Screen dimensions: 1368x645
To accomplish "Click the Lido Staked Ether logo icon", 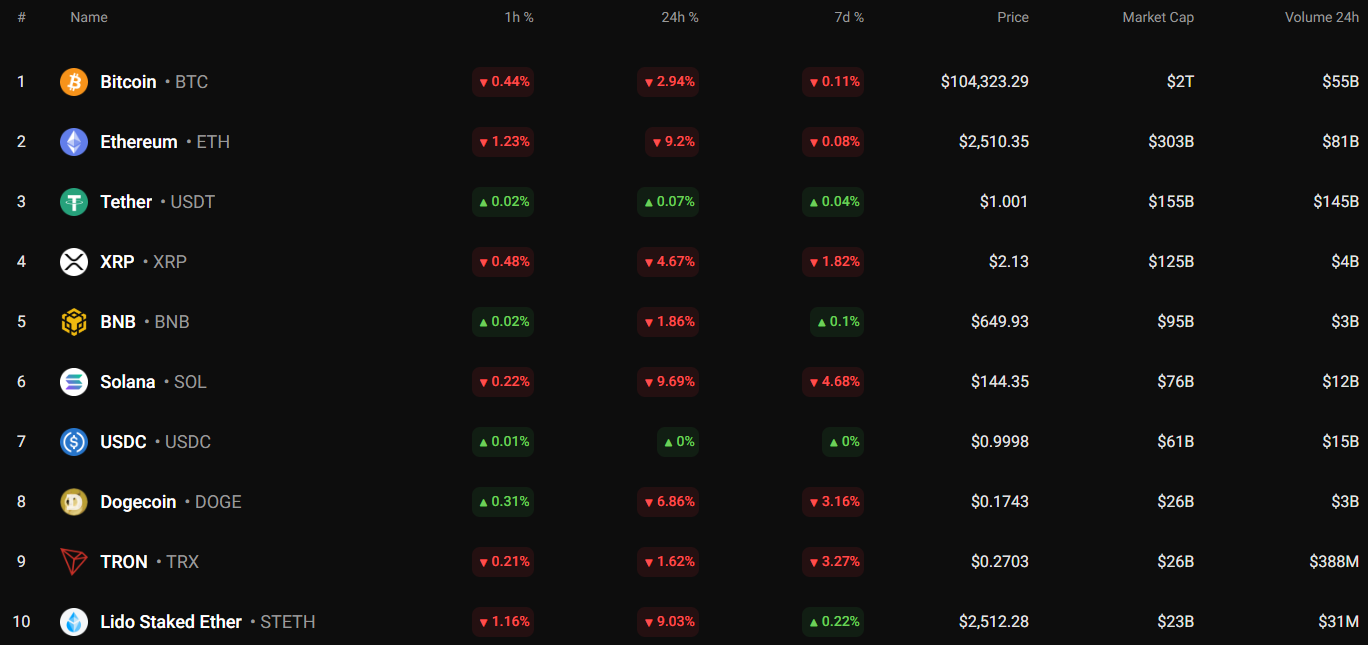I will pyautogui.click(x=74, y=622).
